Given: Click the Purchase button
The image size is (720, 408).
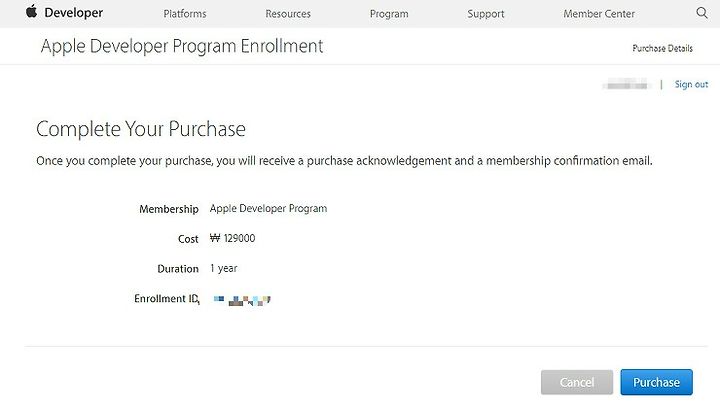Looking at the screenshot, I should [657, 382].
